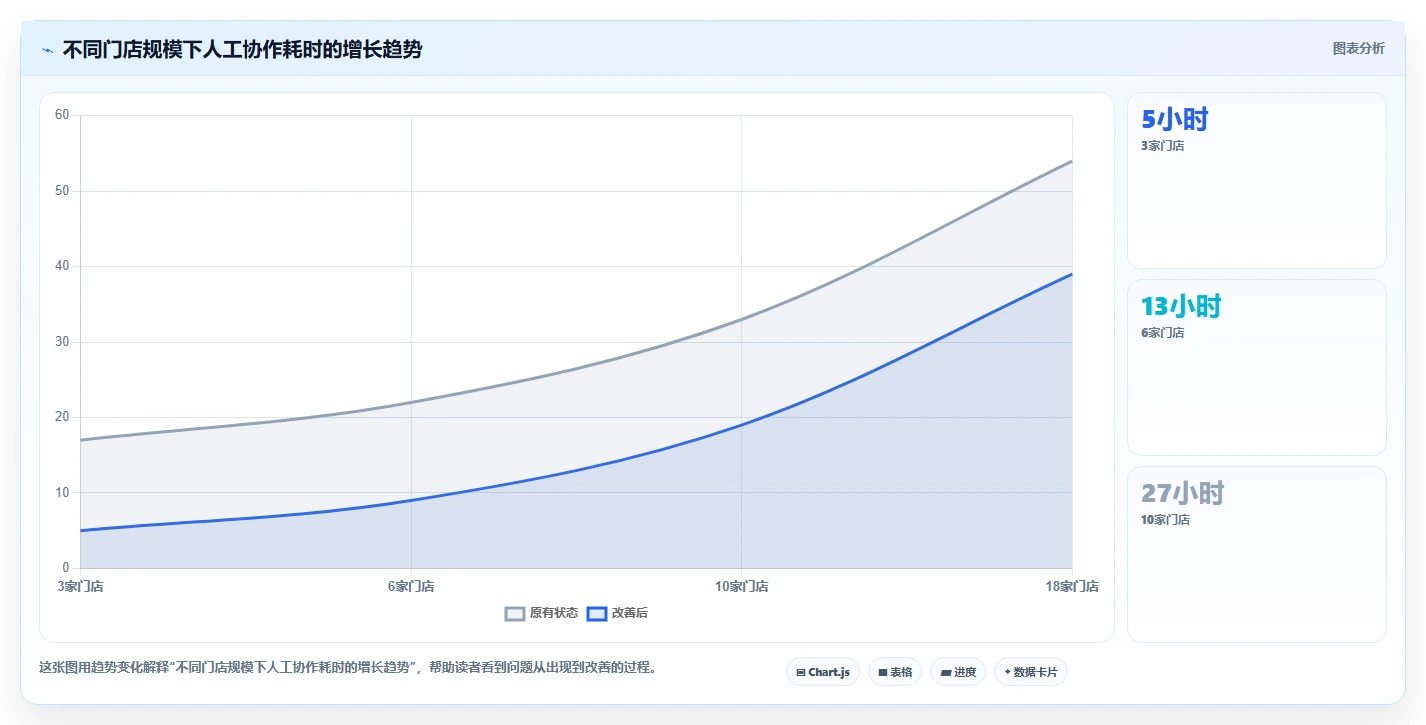Open the 27小时 stat card

(1257, 554)
